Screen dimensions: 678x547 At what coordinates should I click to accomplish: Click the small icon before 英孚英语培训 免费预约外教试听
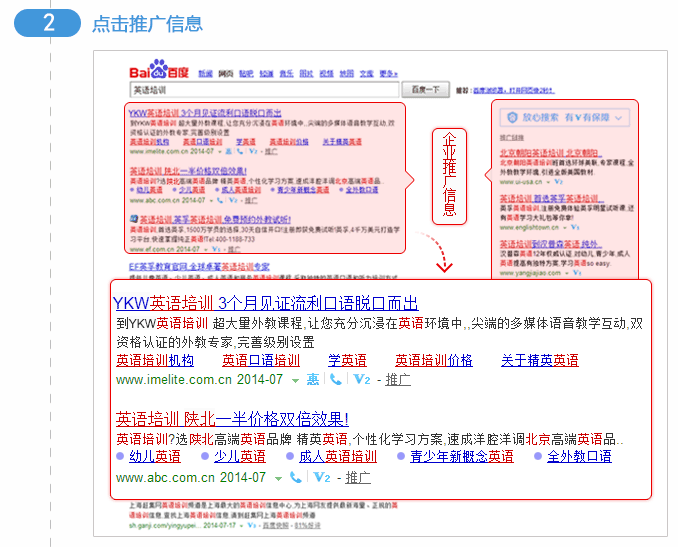pyautogui.click(x=134, y=219)
